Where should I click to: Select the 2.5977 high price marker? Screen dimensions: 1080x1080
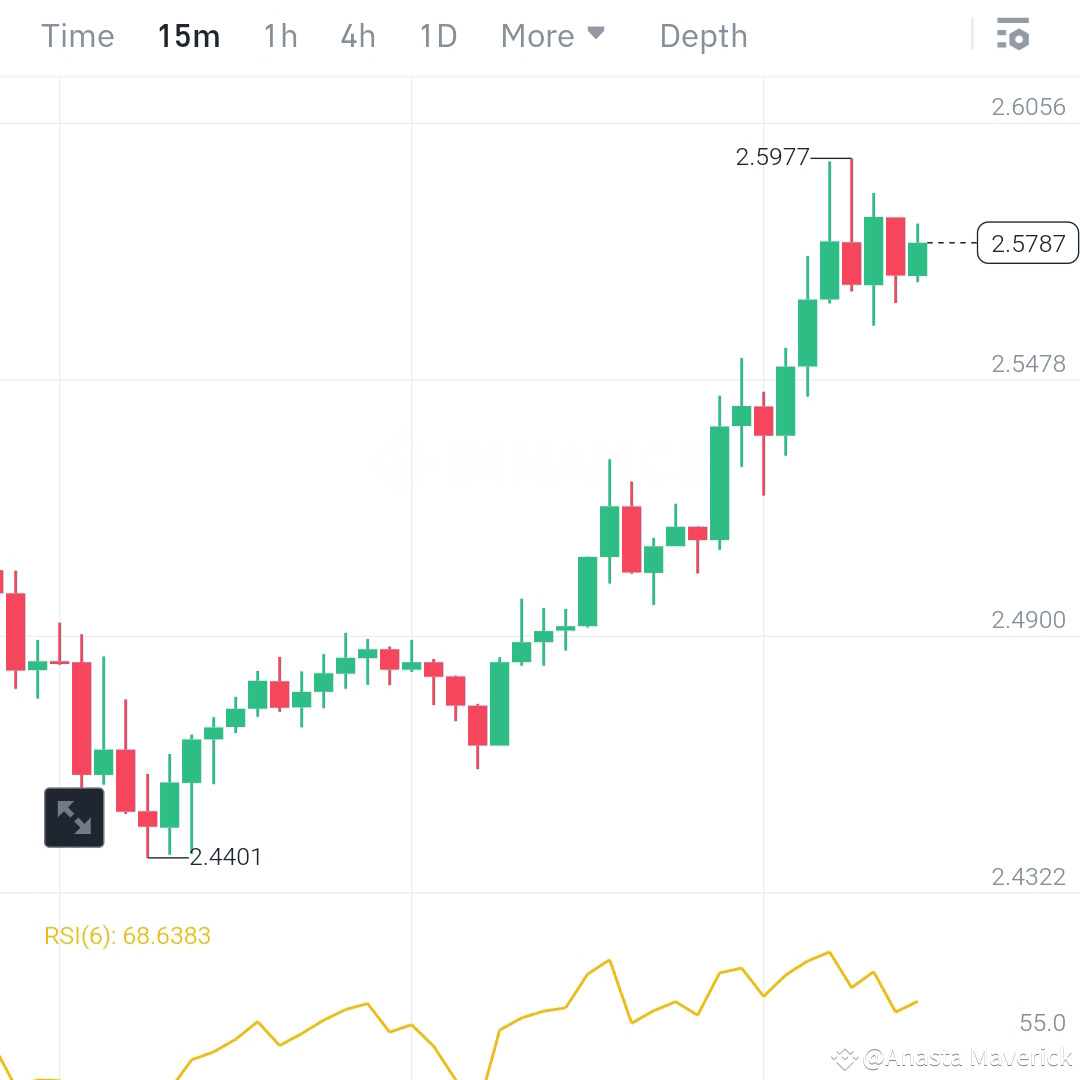773,156
